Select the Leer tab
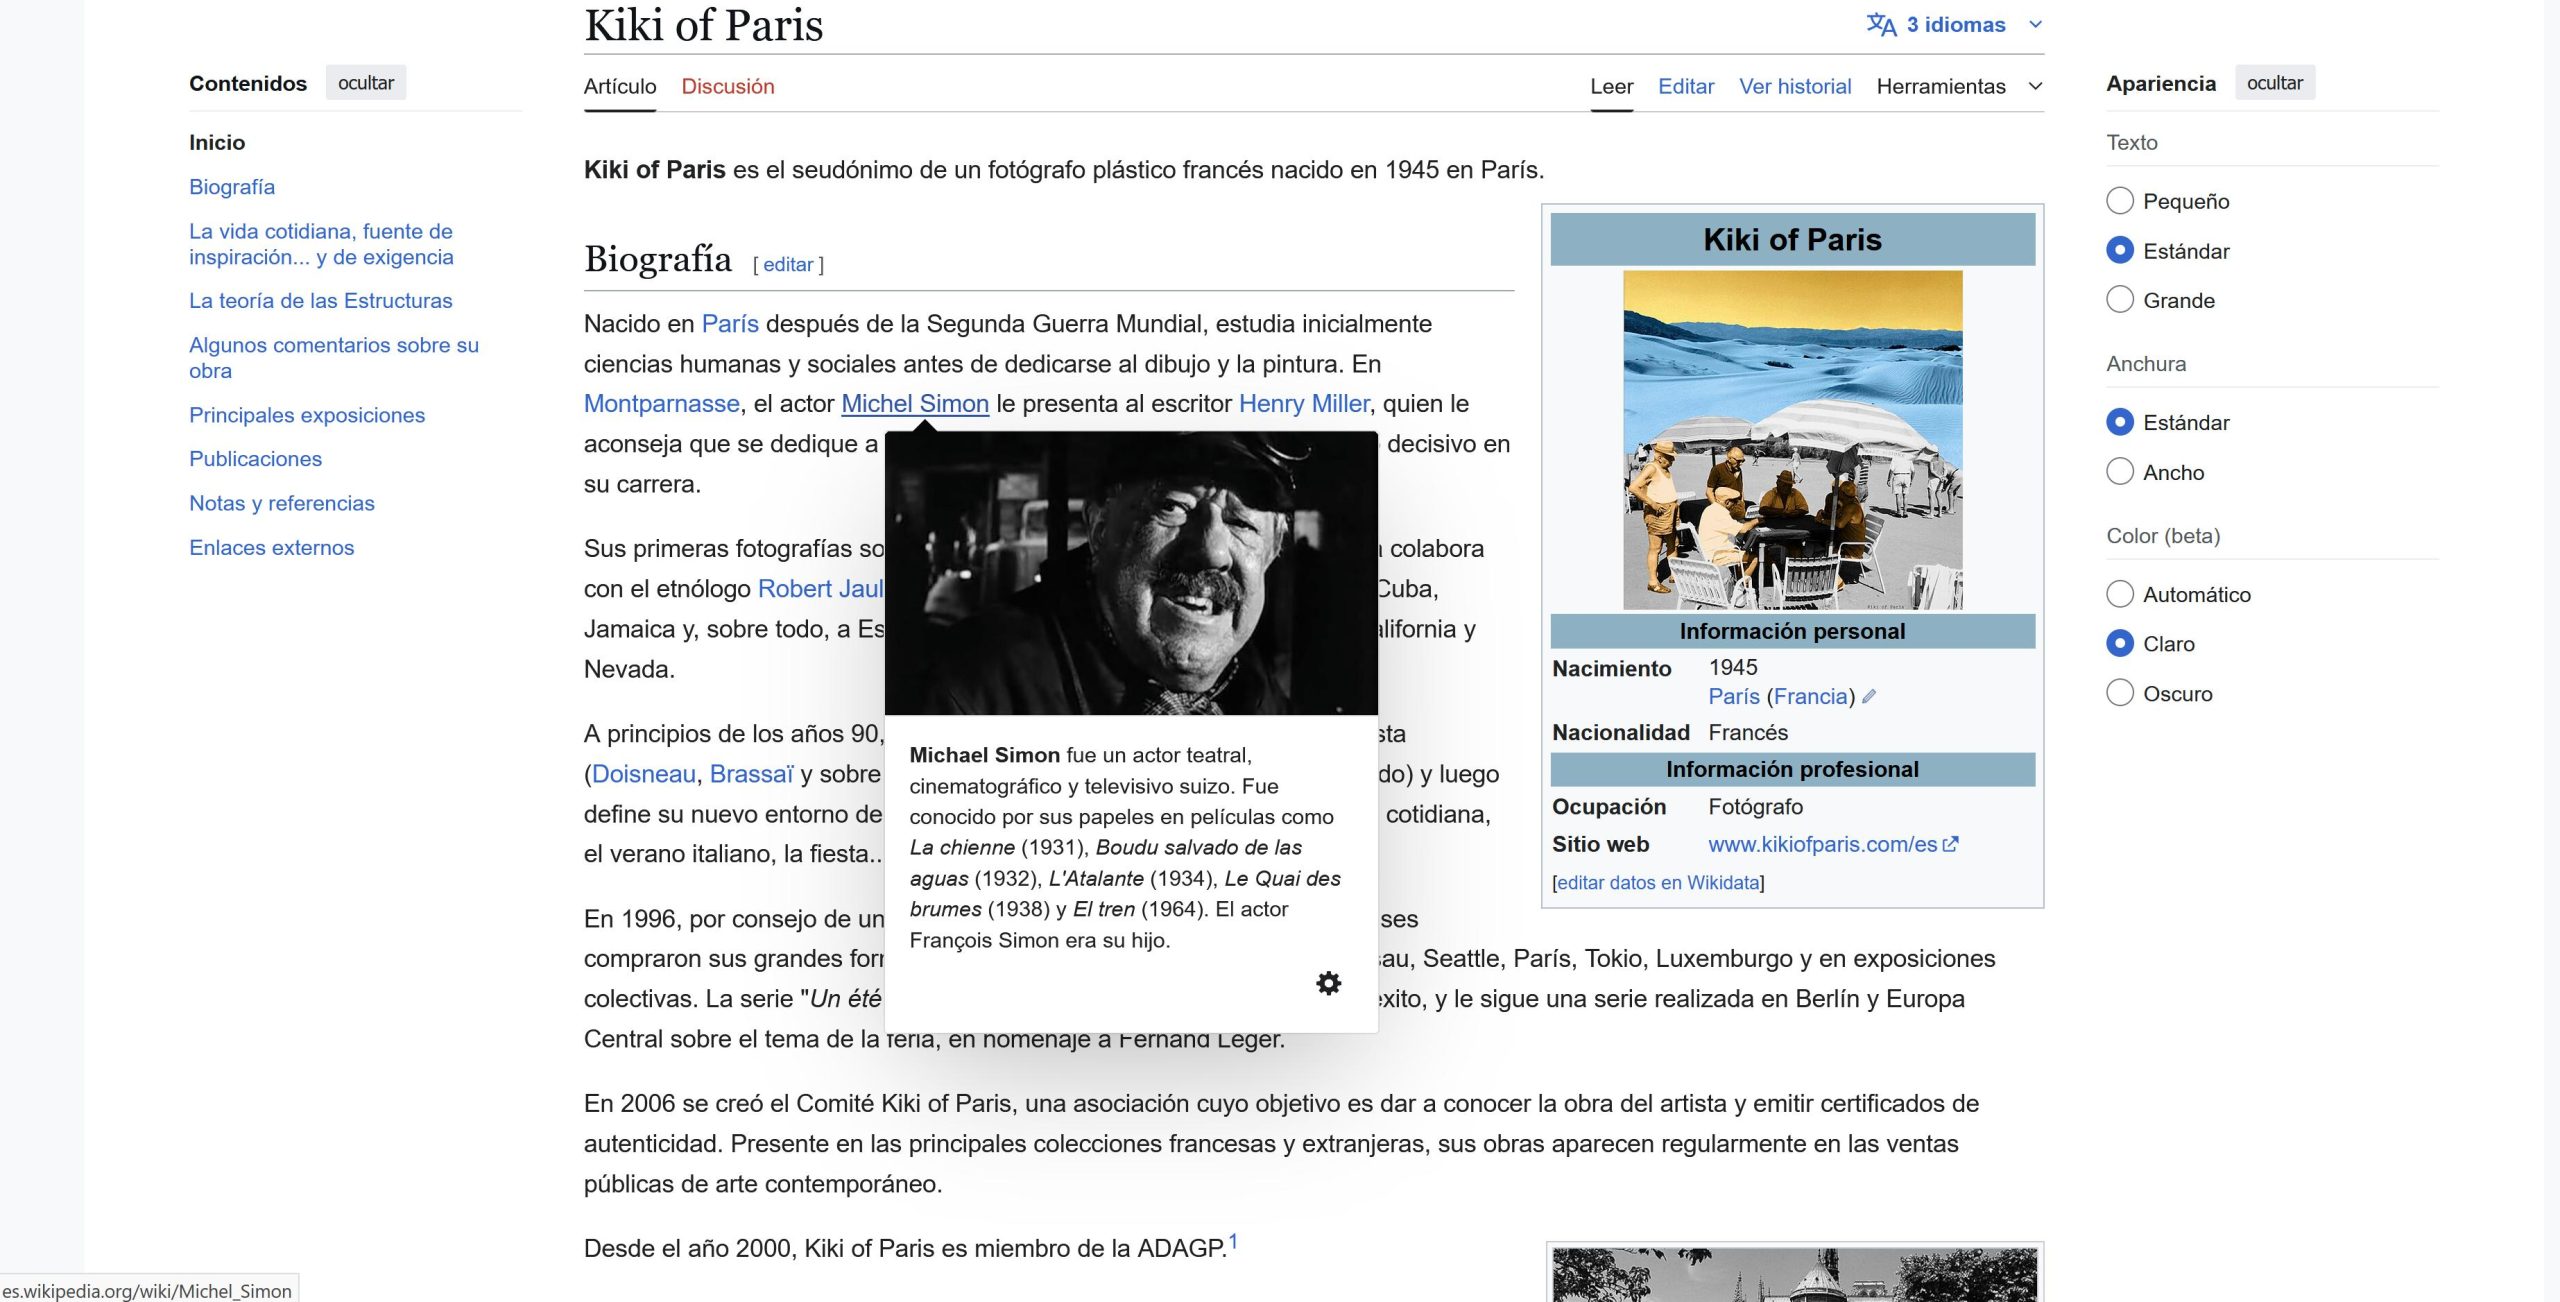2560x1302 pixels. point(1612,86)
